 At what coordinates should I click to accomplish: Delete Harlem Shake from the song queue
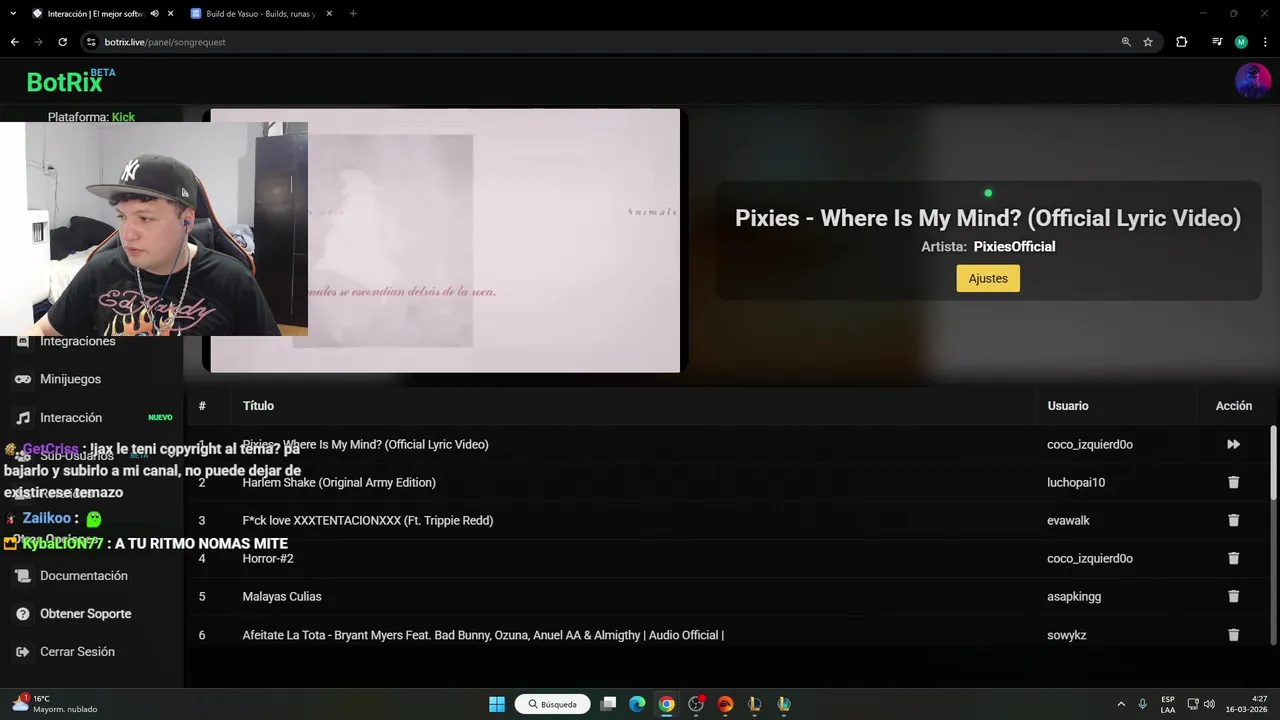coord(1233,482)
